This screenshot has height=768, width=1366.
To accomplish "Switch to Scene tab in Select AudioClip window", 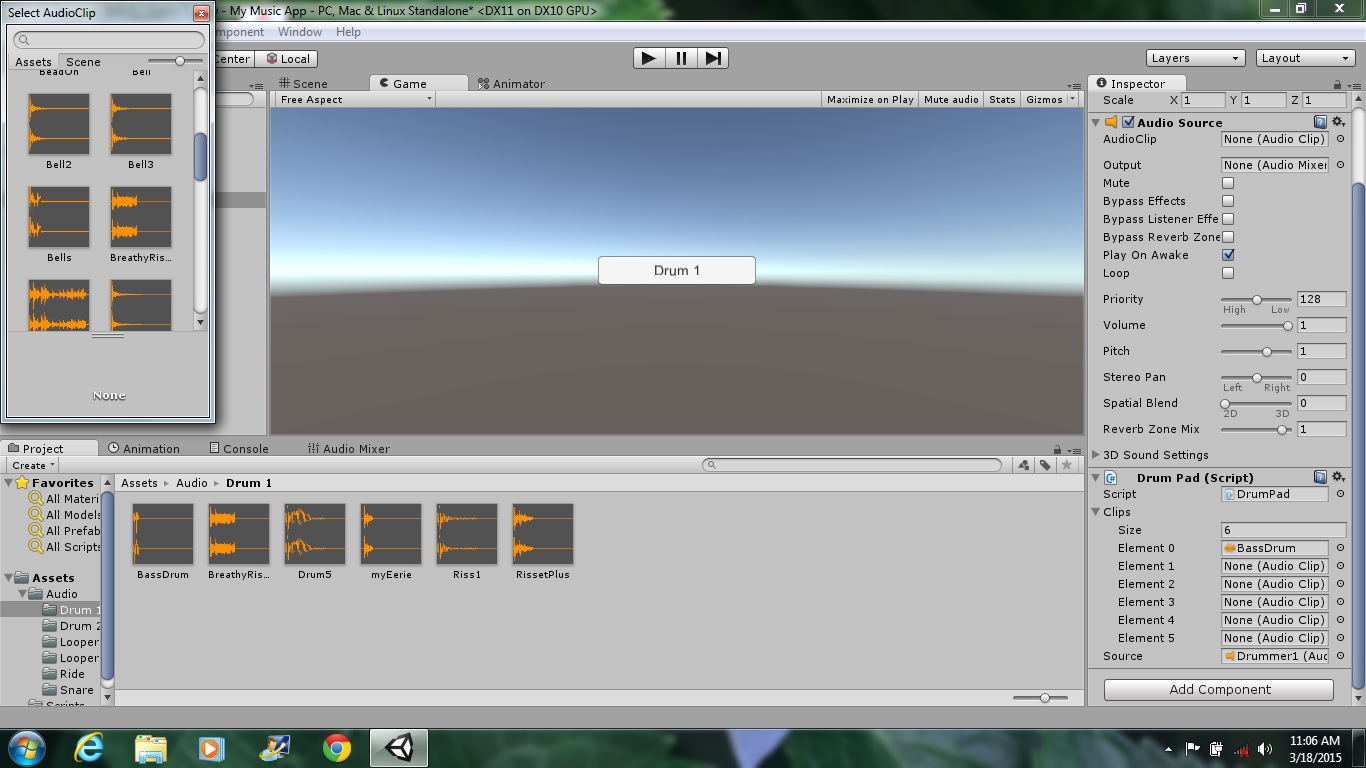I will tap(83, 62).
